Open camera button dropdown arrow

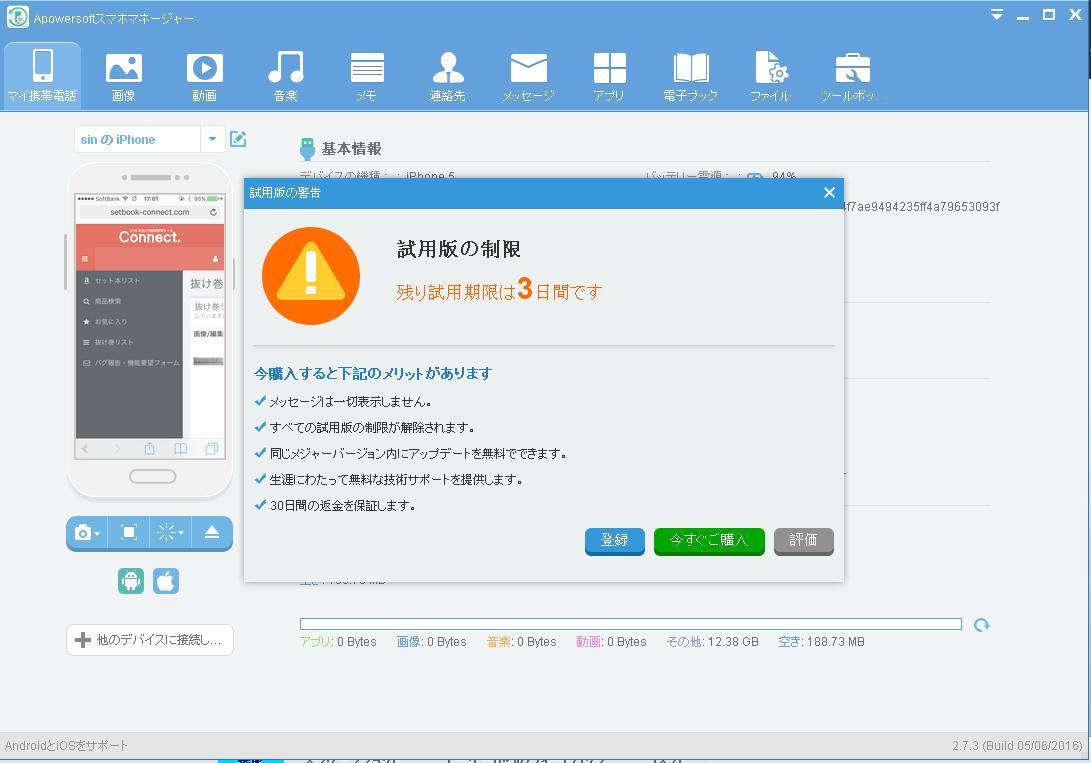tap(97, 533)
